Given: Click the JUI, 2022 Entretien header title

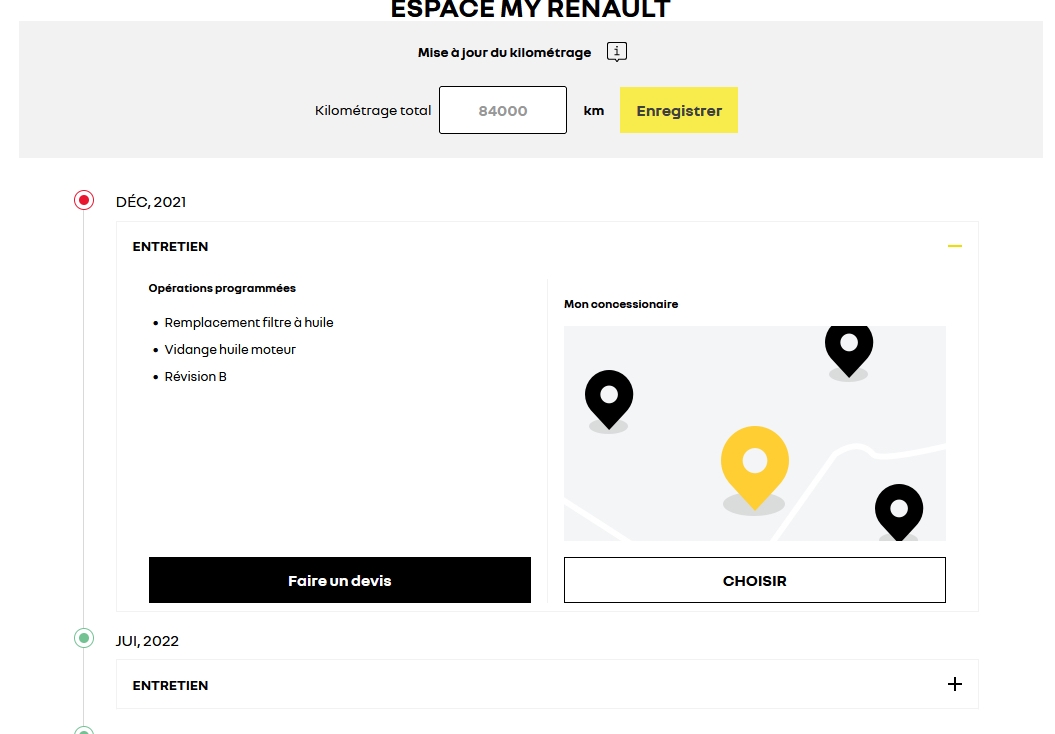Looking at the screenshot, I should [170, 685].
